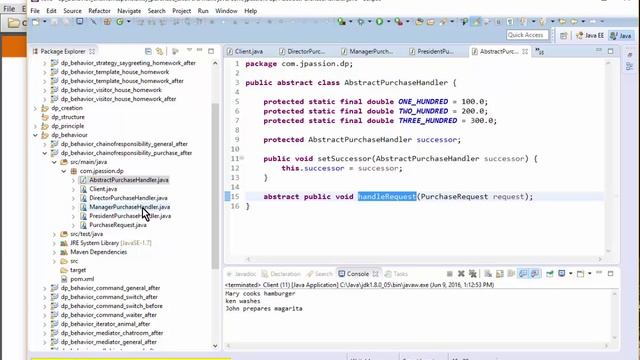Screen dimensions: 640x360
Task: Click the Pin Console icon
Action: click(550, 273)
